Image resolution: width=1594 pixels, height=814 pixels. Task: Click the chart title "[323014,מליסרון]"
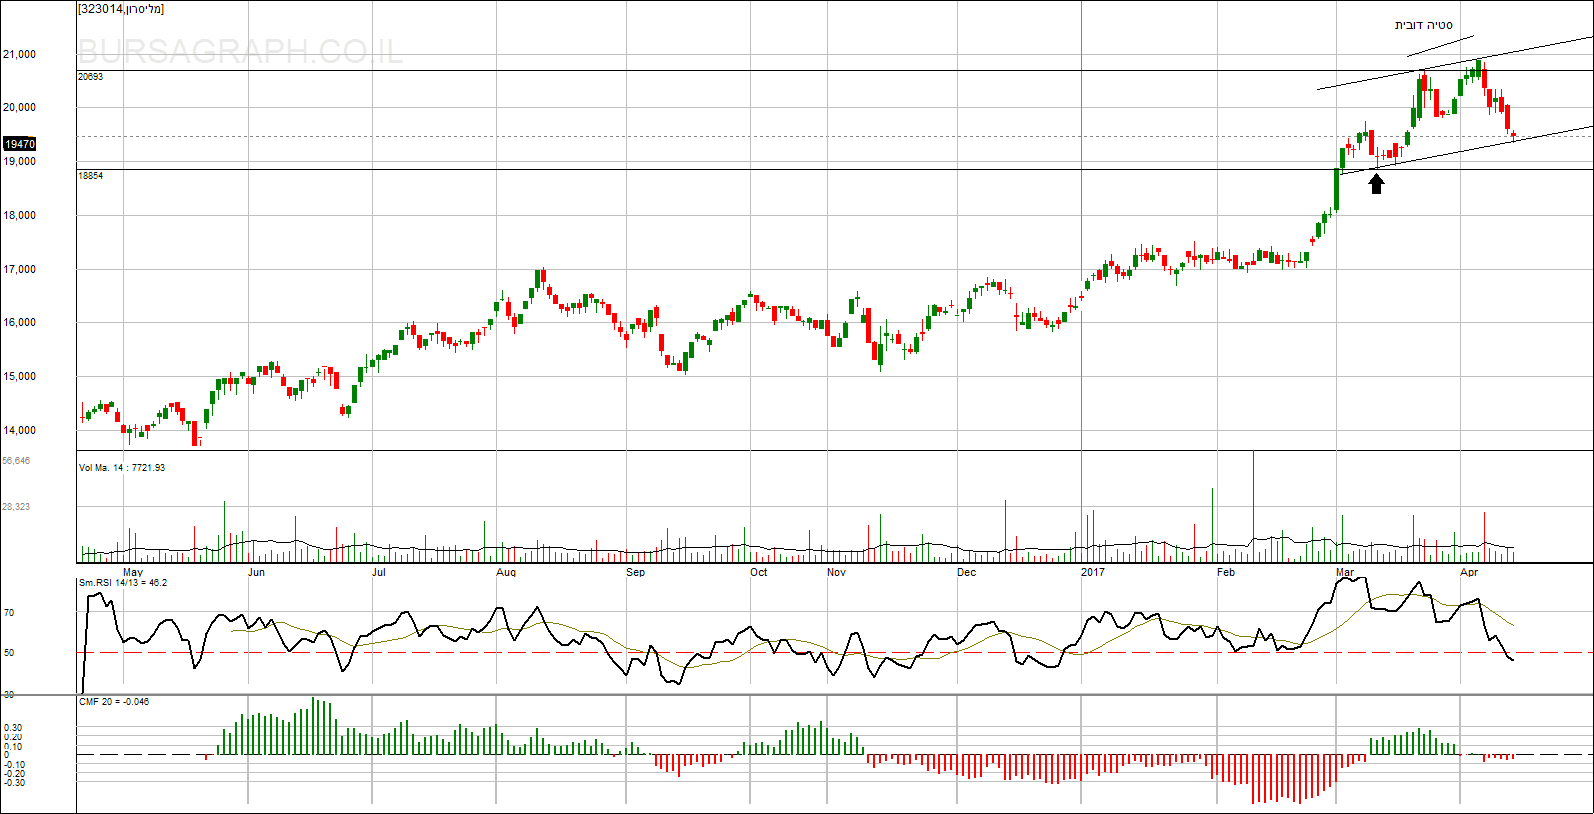pos(121,9)
